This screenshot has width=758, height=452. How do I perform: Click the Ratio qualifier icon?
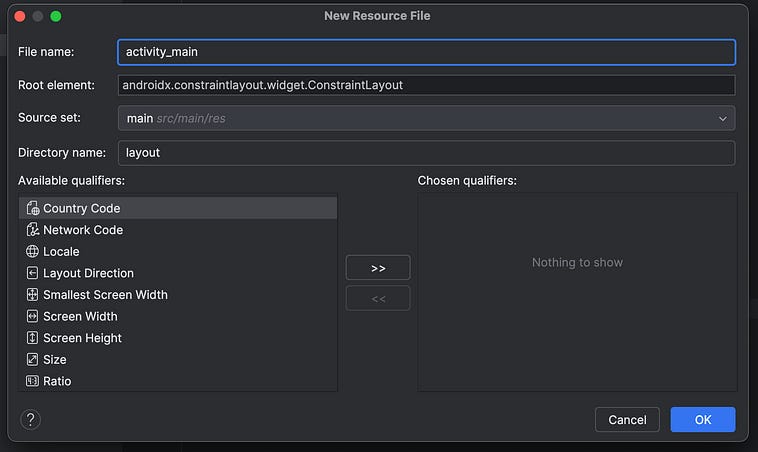pos(32,381)
